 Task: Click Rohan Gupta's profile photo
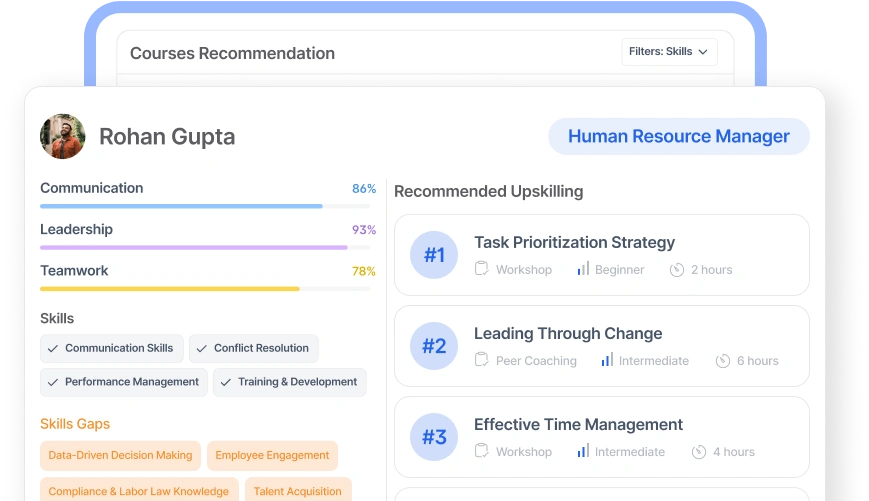click(63, 136)
